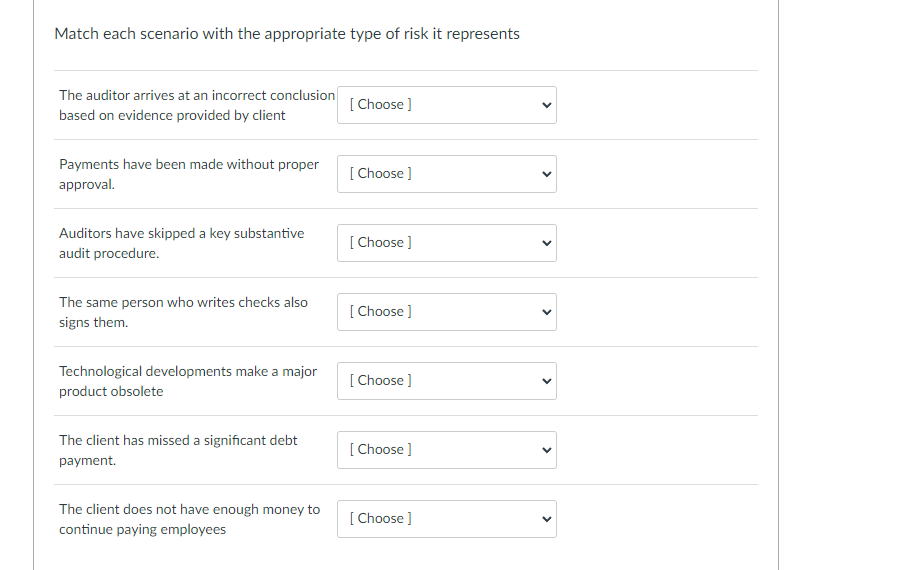Select a risk type for same person signing checks
The image size is (914, 570).
(x=446, y=312)
